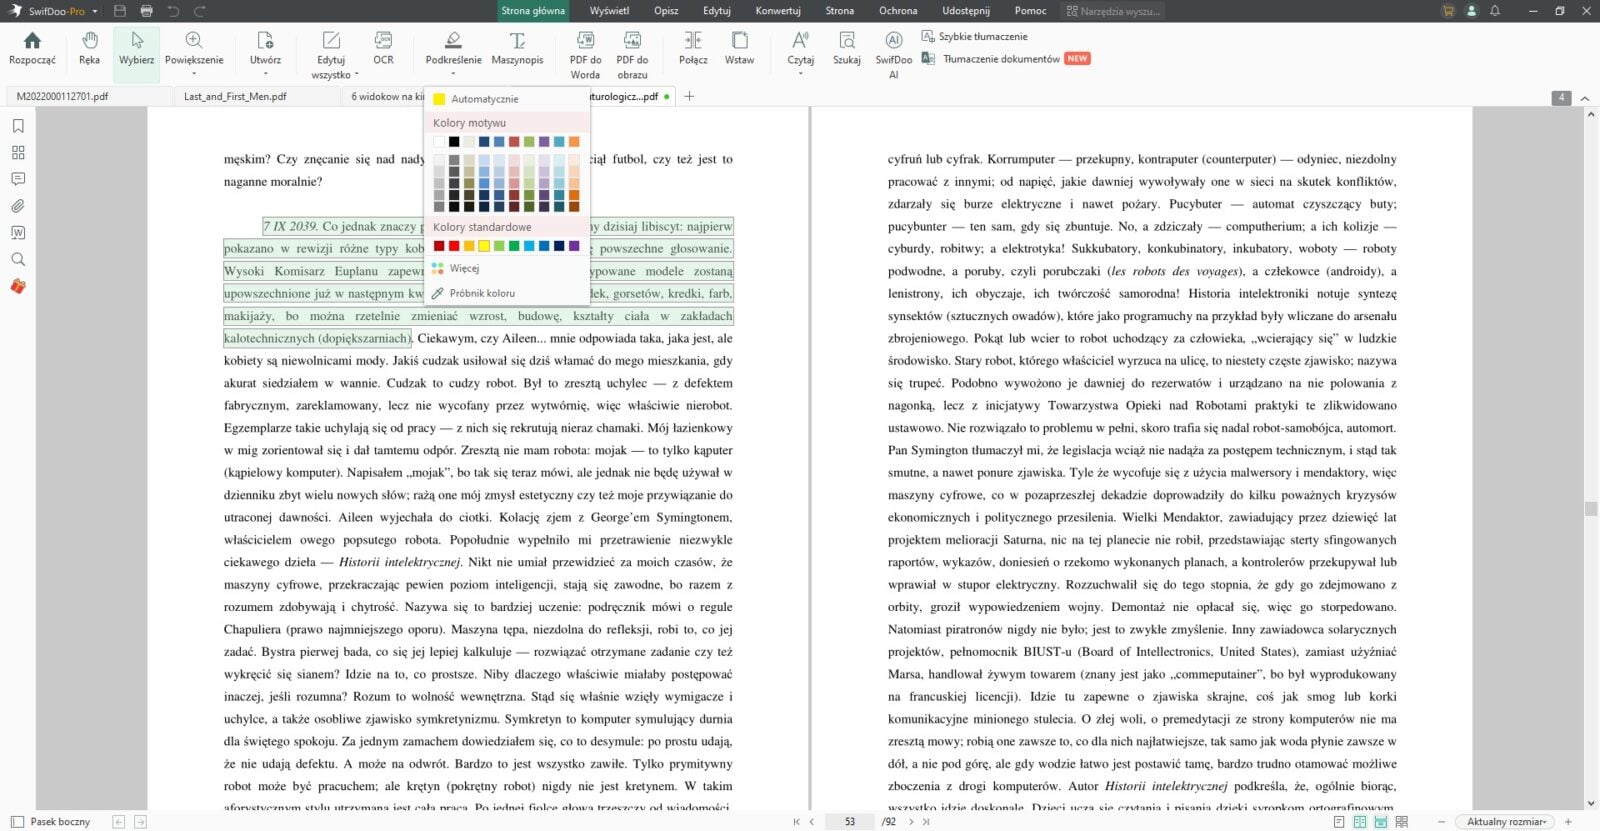Go to the next page

[911, 822]
